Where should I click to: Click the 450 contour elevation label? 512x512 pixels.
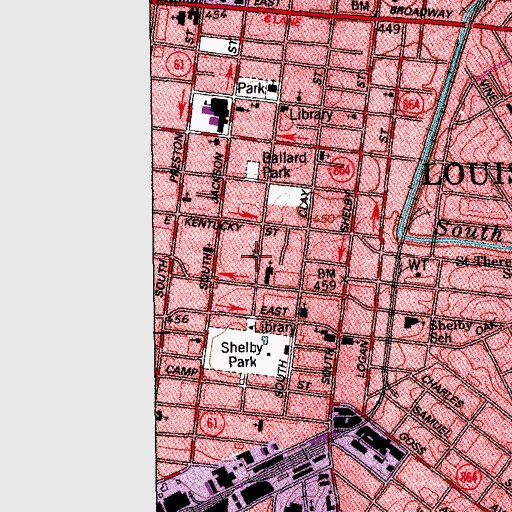click(x=324, y=219)
